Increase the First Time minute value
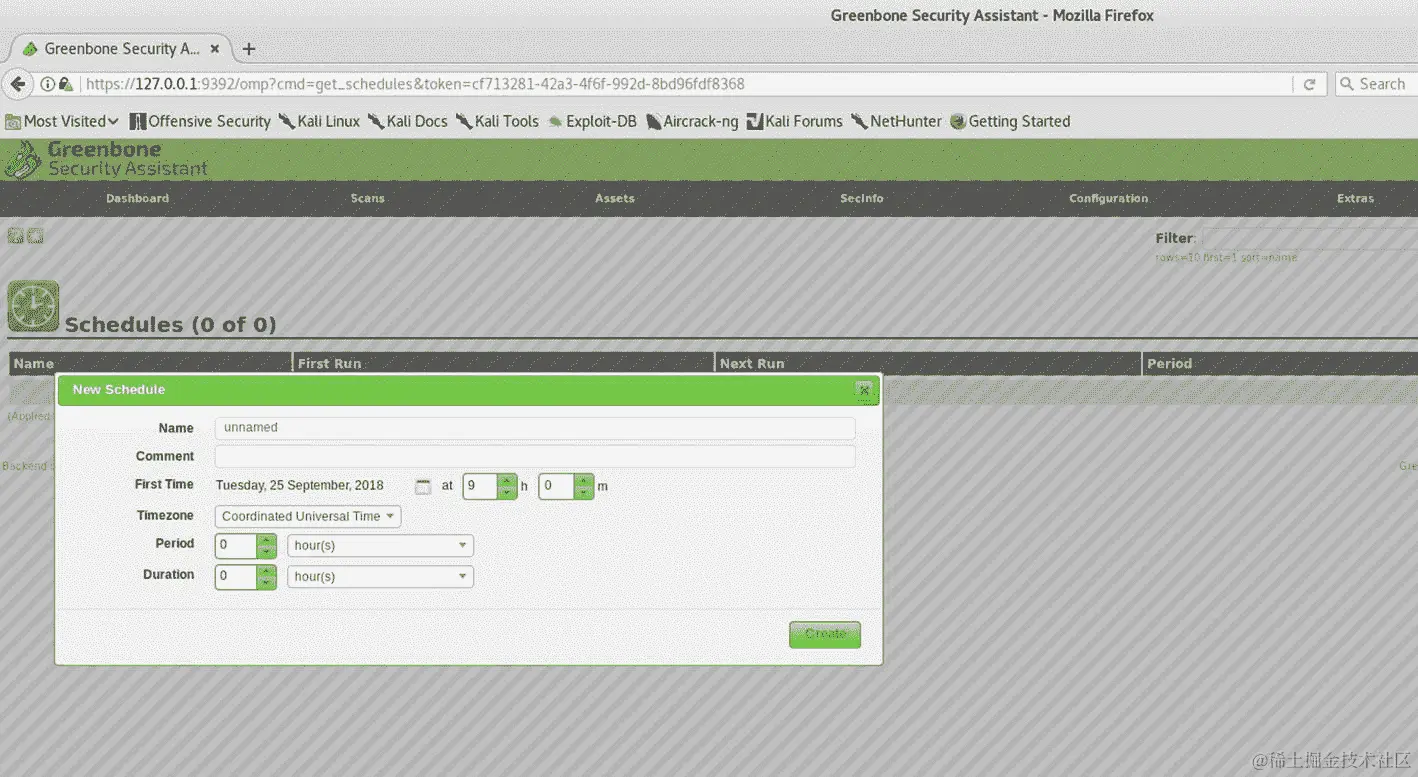This screenshot has width=1418, height=777. point(583,480)
